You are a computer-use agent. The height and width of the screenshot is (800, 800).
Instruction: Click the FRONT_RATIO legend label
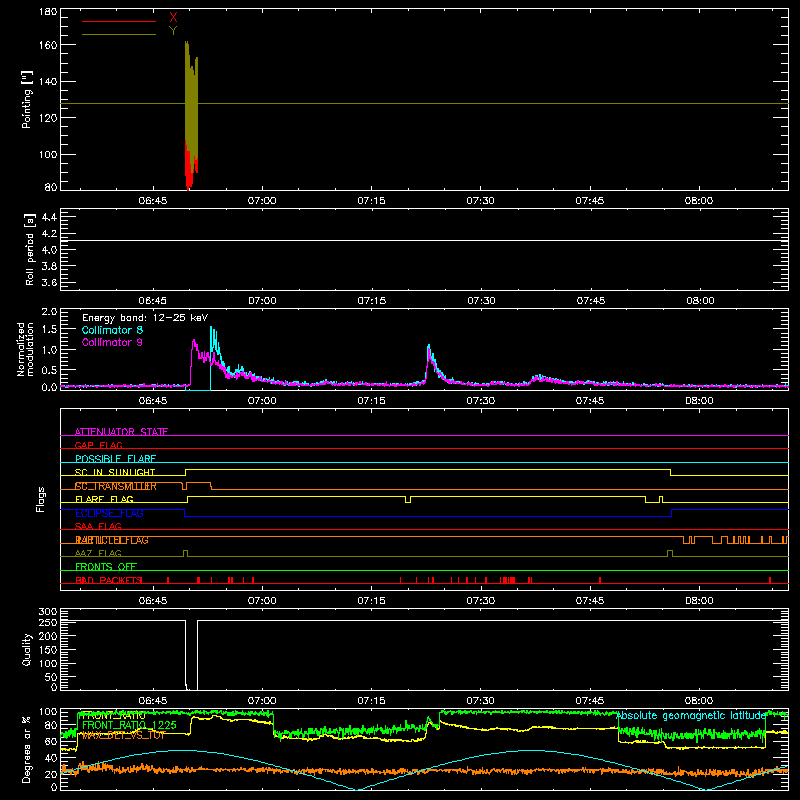pyautogui.click(x=113, y=716)
